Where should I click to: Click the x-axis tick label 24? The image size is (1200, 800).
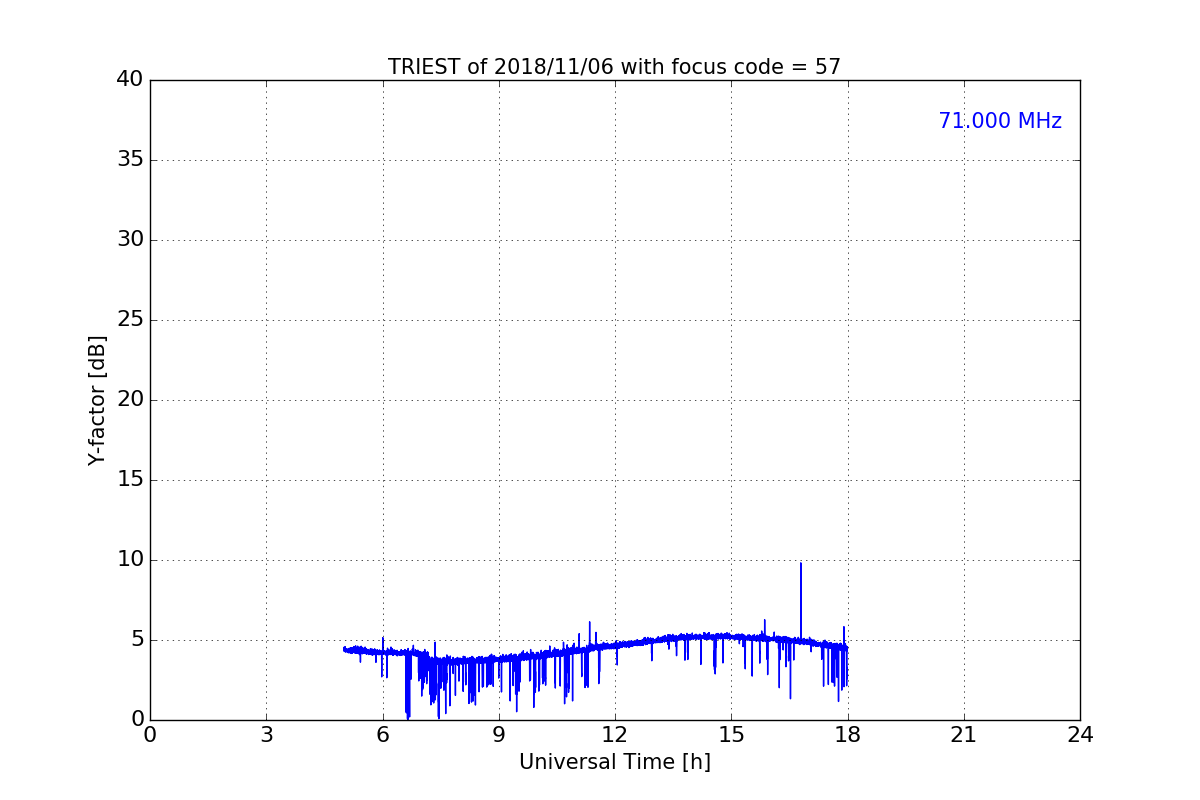(1080, 735)
